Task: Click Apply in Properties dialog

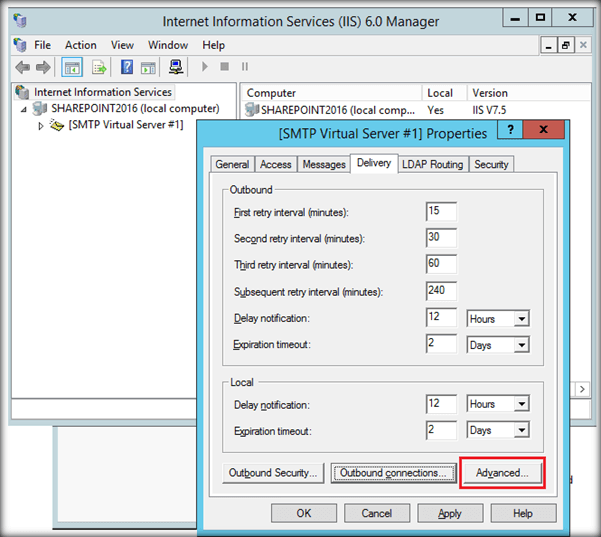Action: [450, 513]
